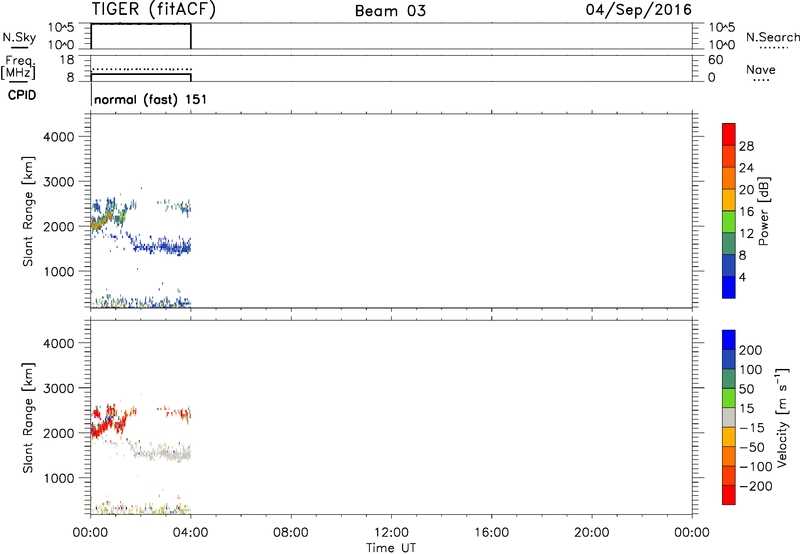Click the 'Beam 03' header label
Viewport: 800px width, 554px height.
point(390,11)
